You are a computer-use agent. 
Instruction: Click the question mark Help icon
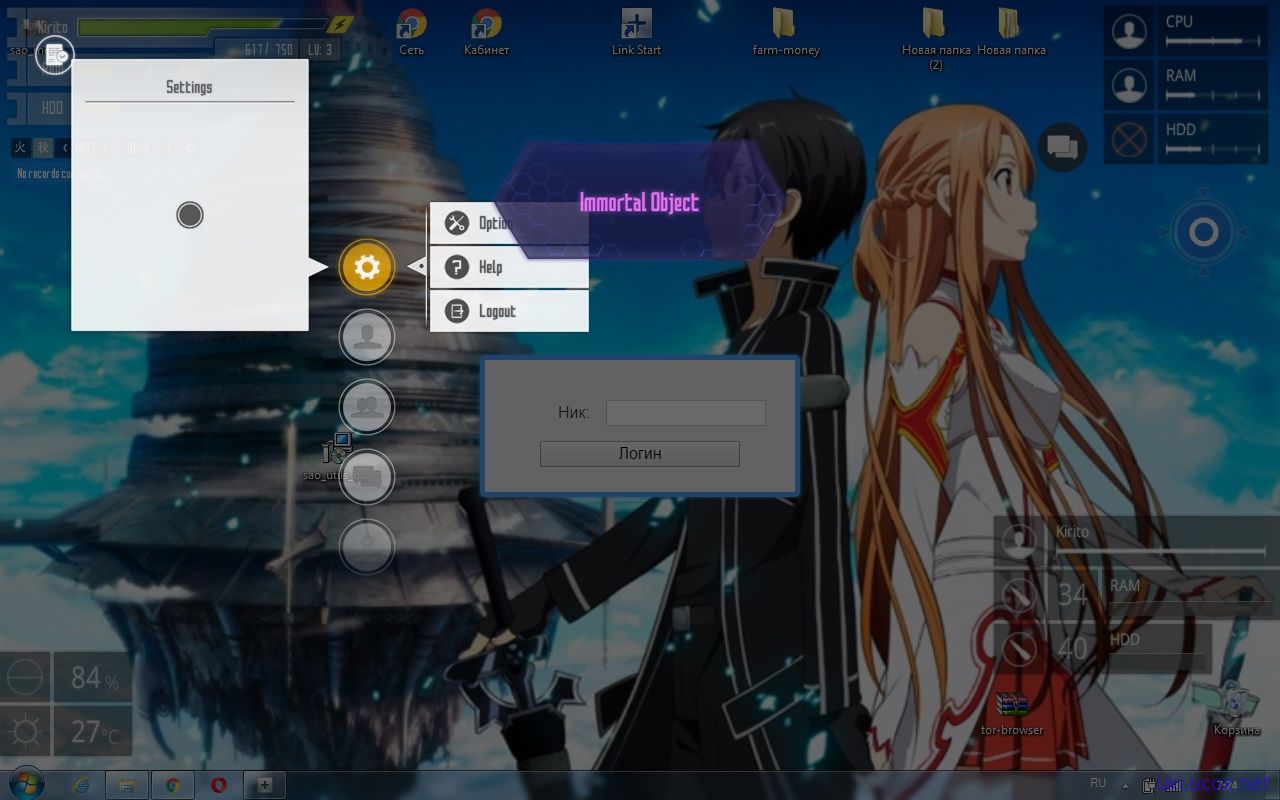coord(457,267)
